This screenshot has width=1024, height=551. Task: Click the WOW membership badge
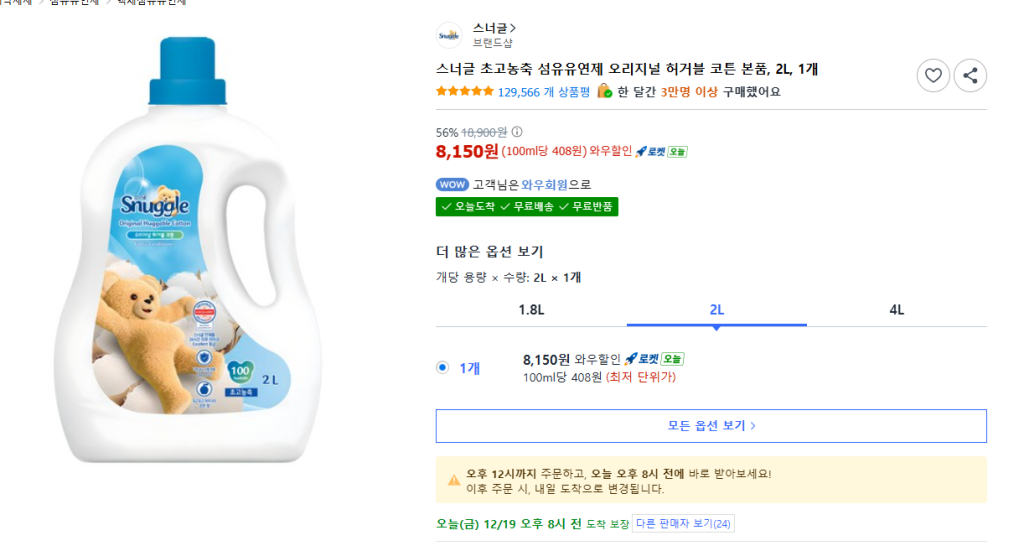pos(452,184)
